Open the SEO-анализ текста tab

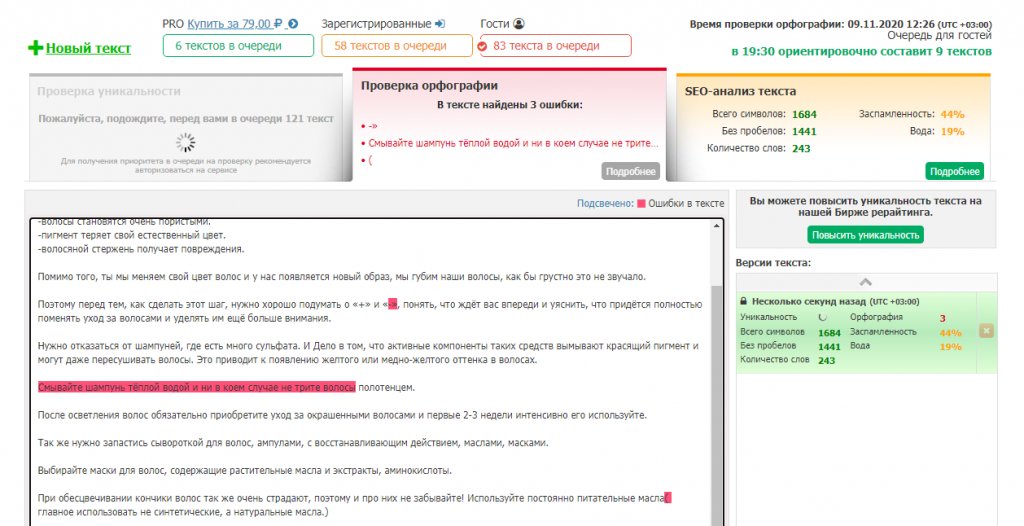(740, 91)
